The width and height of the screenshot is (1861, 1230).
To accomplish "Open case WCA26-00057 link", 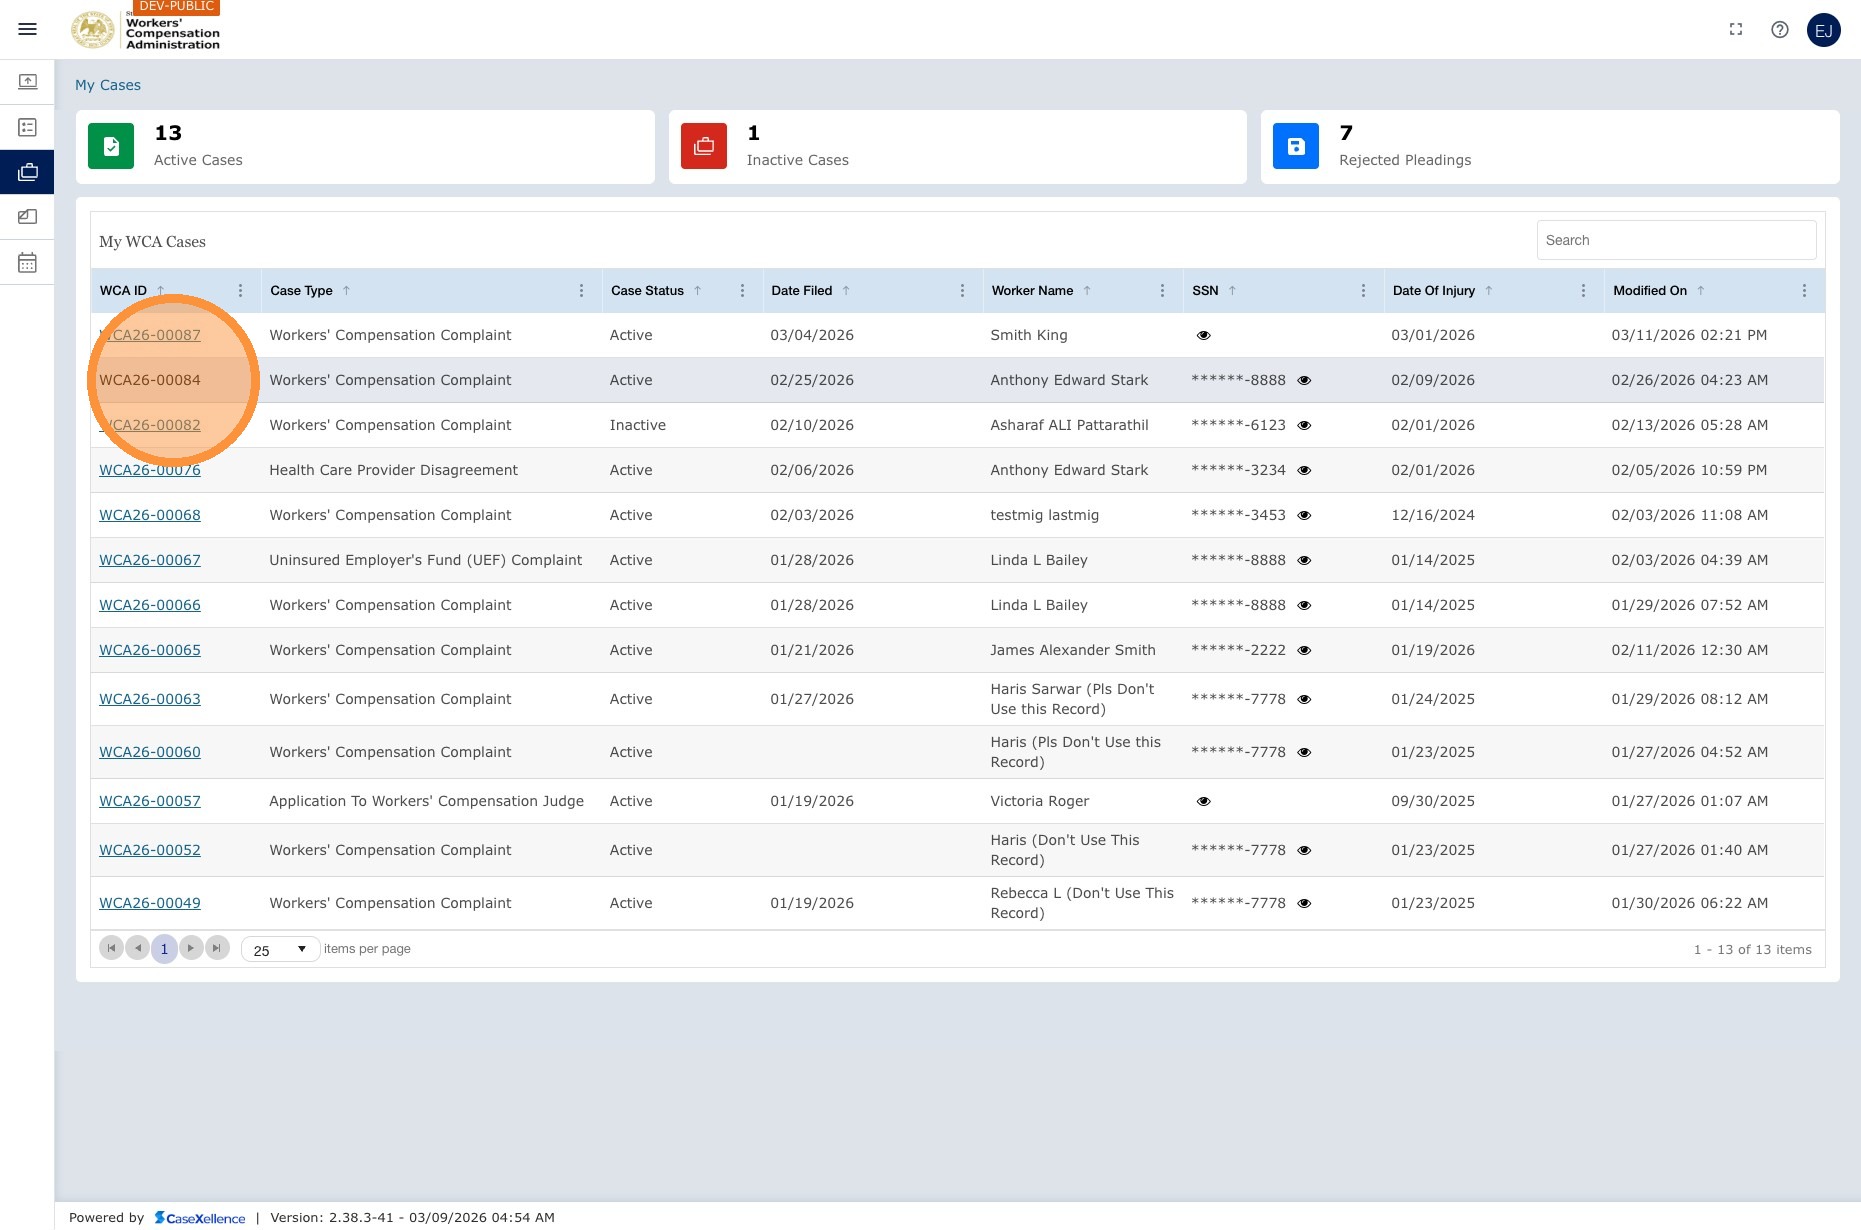I will click(x=149, y=801).
